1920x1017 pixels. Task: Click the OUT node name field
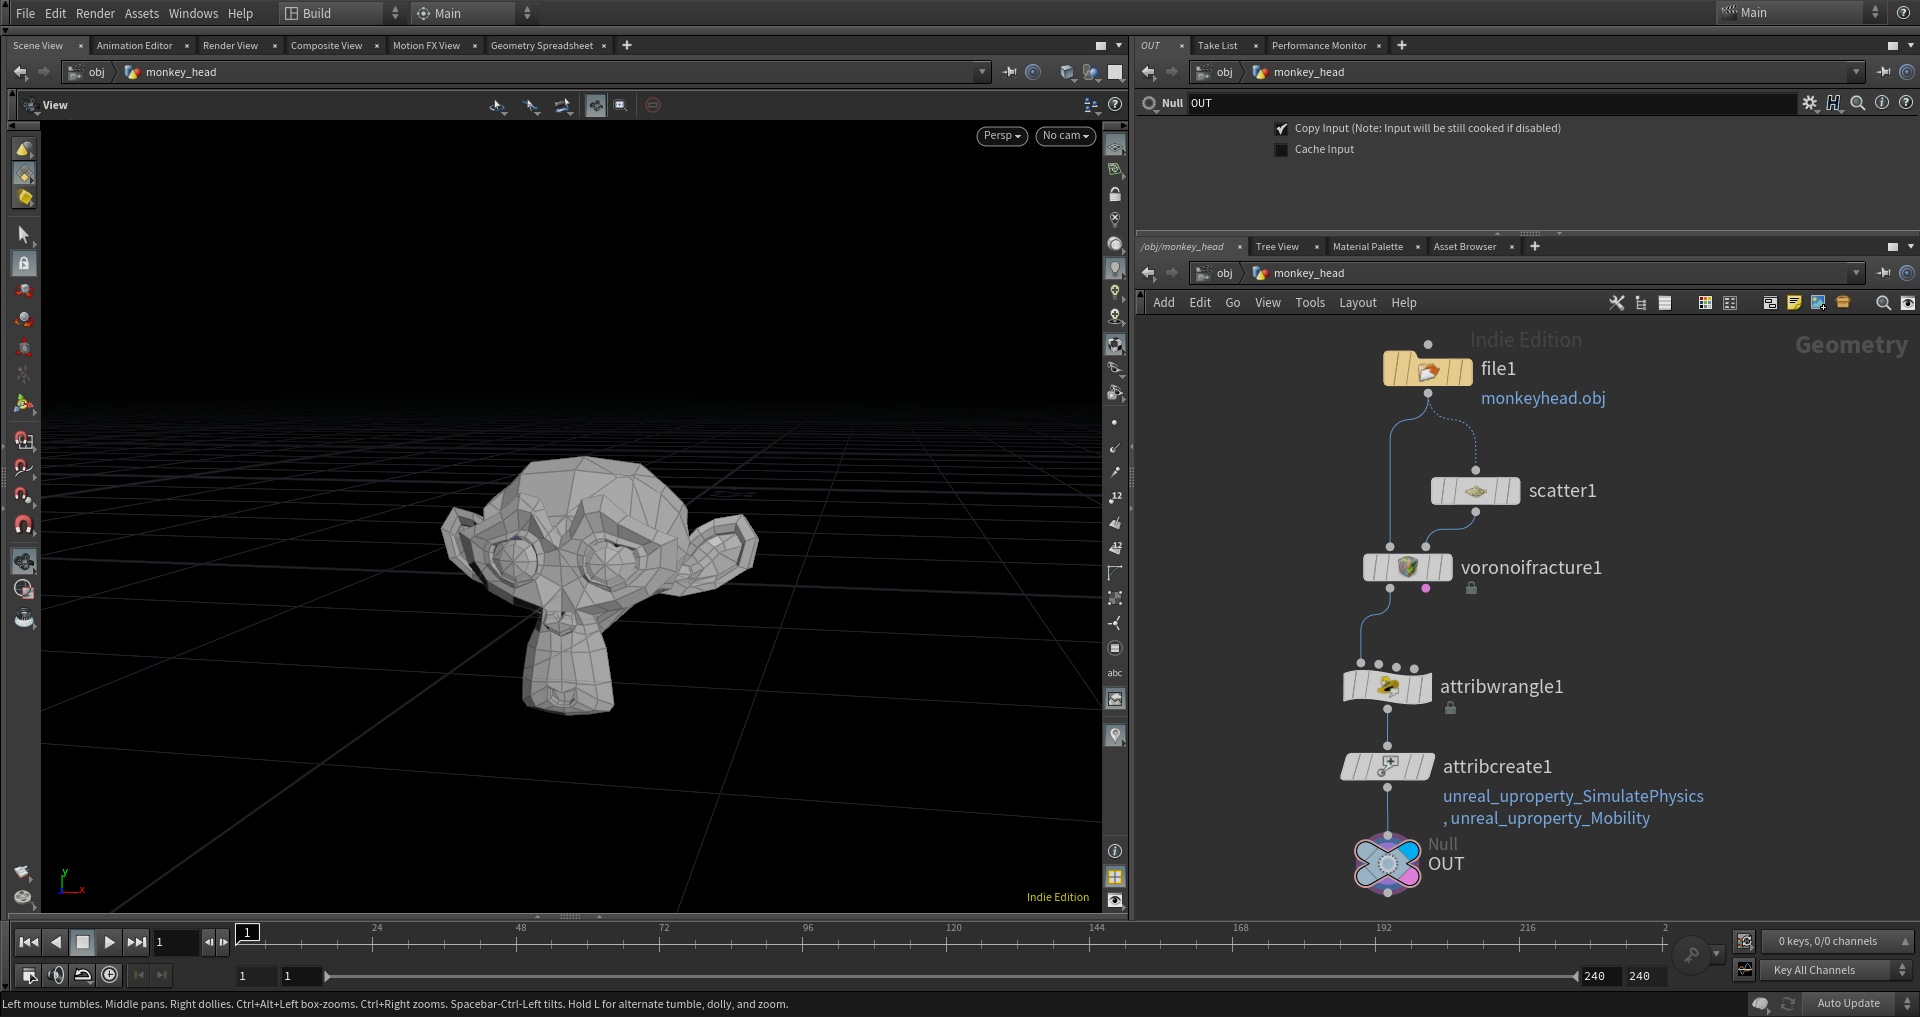1491,103
